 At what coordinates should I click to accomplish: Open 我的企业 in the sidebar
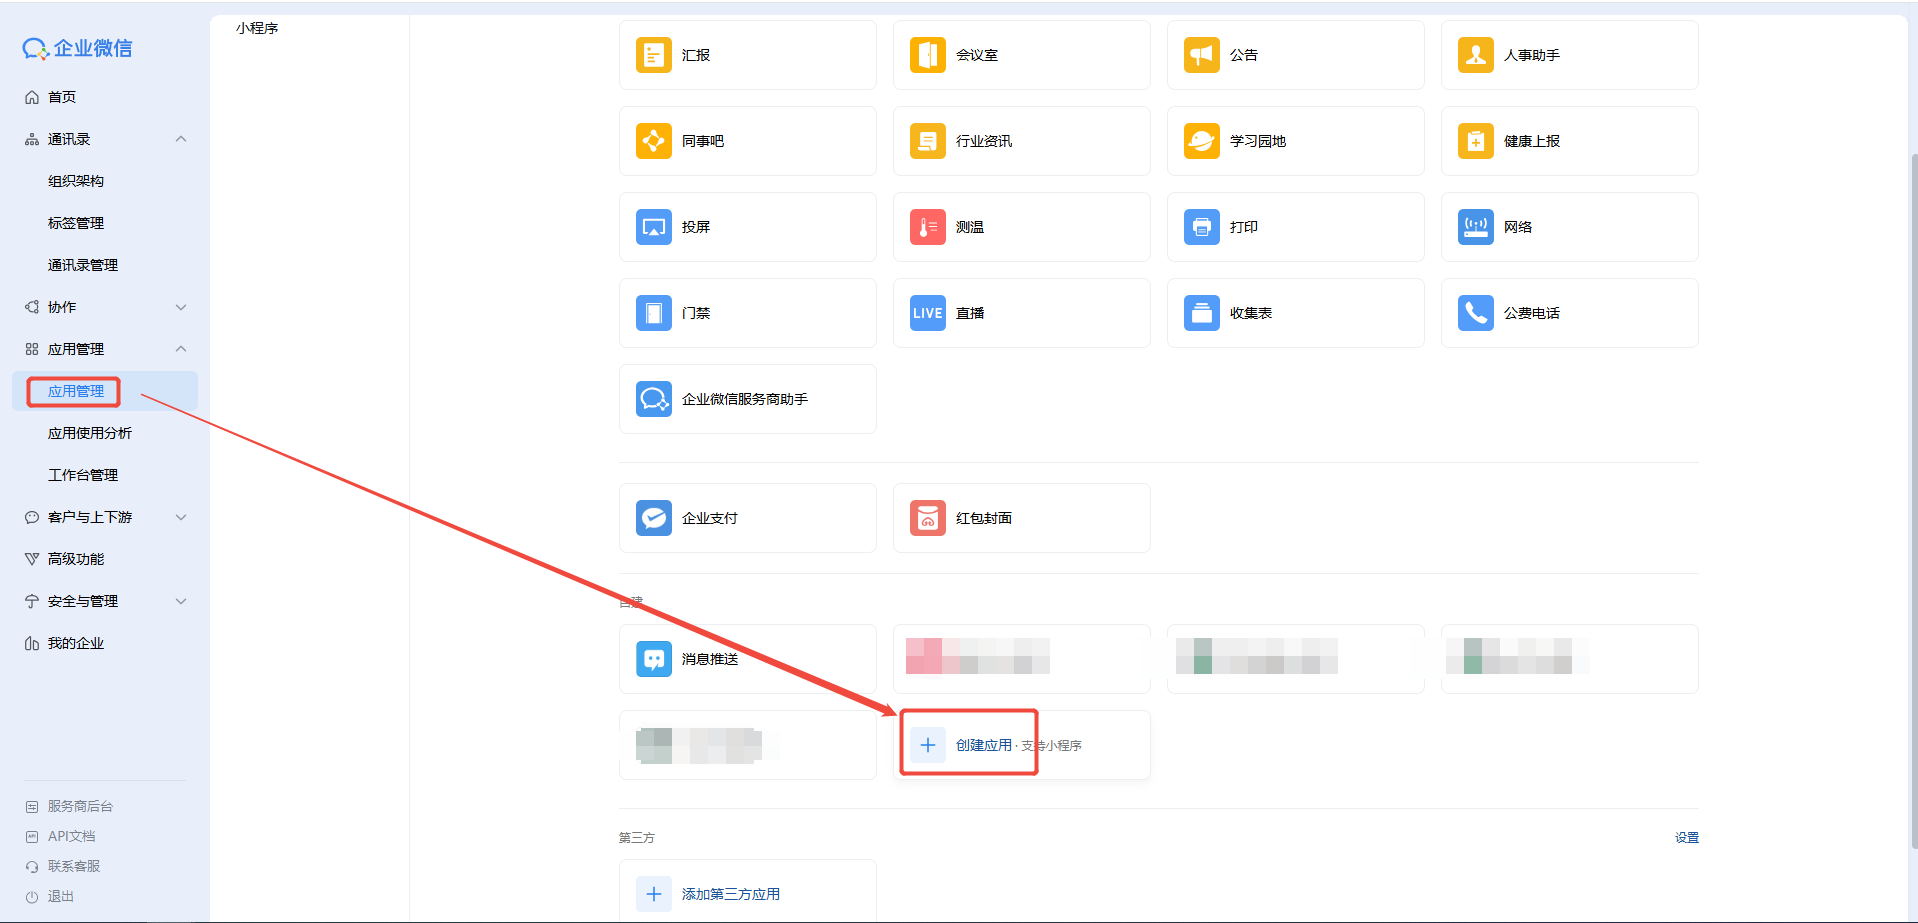[x=76, y=643]
